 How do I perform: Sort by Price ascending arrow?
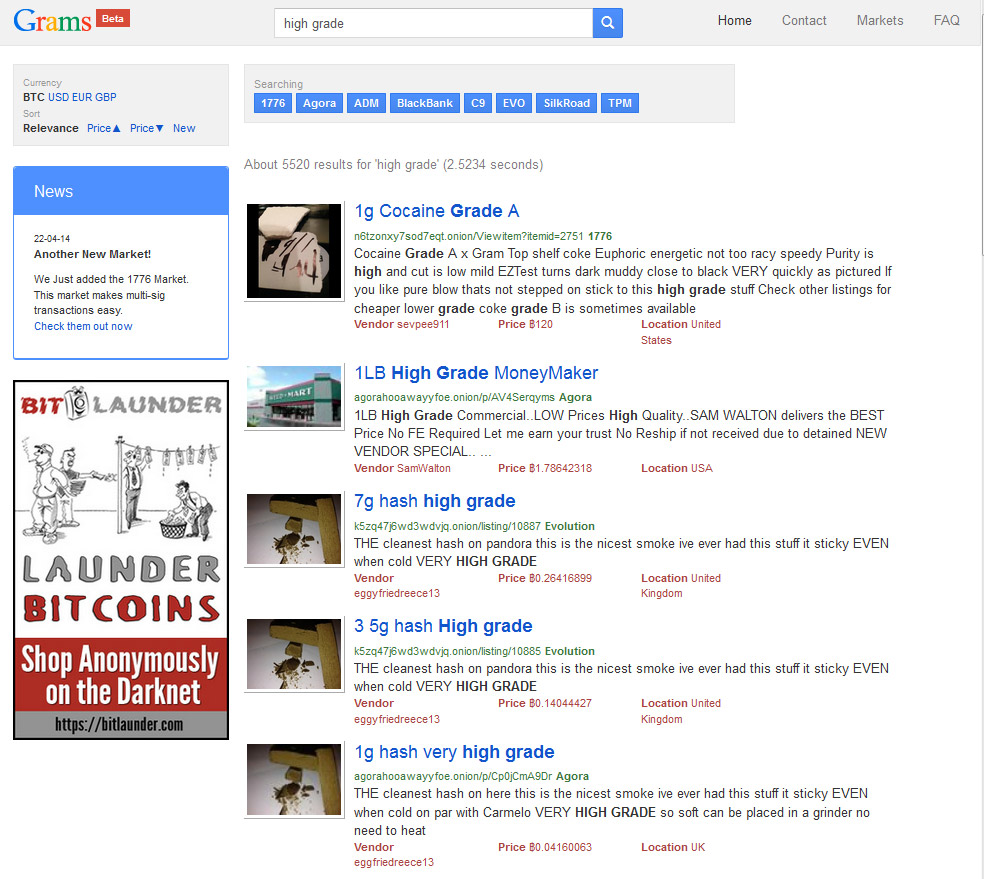(104, 128)
